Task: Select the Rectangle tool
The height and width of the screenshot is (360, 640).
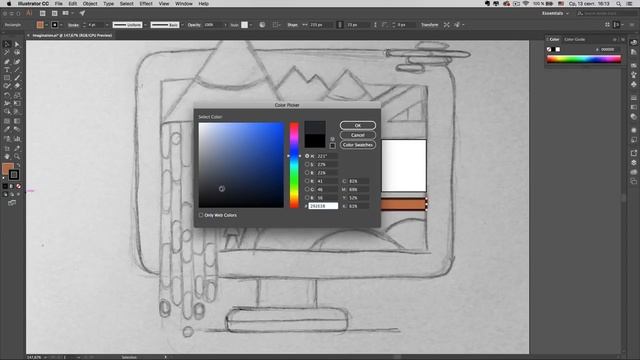Action: 7,78
